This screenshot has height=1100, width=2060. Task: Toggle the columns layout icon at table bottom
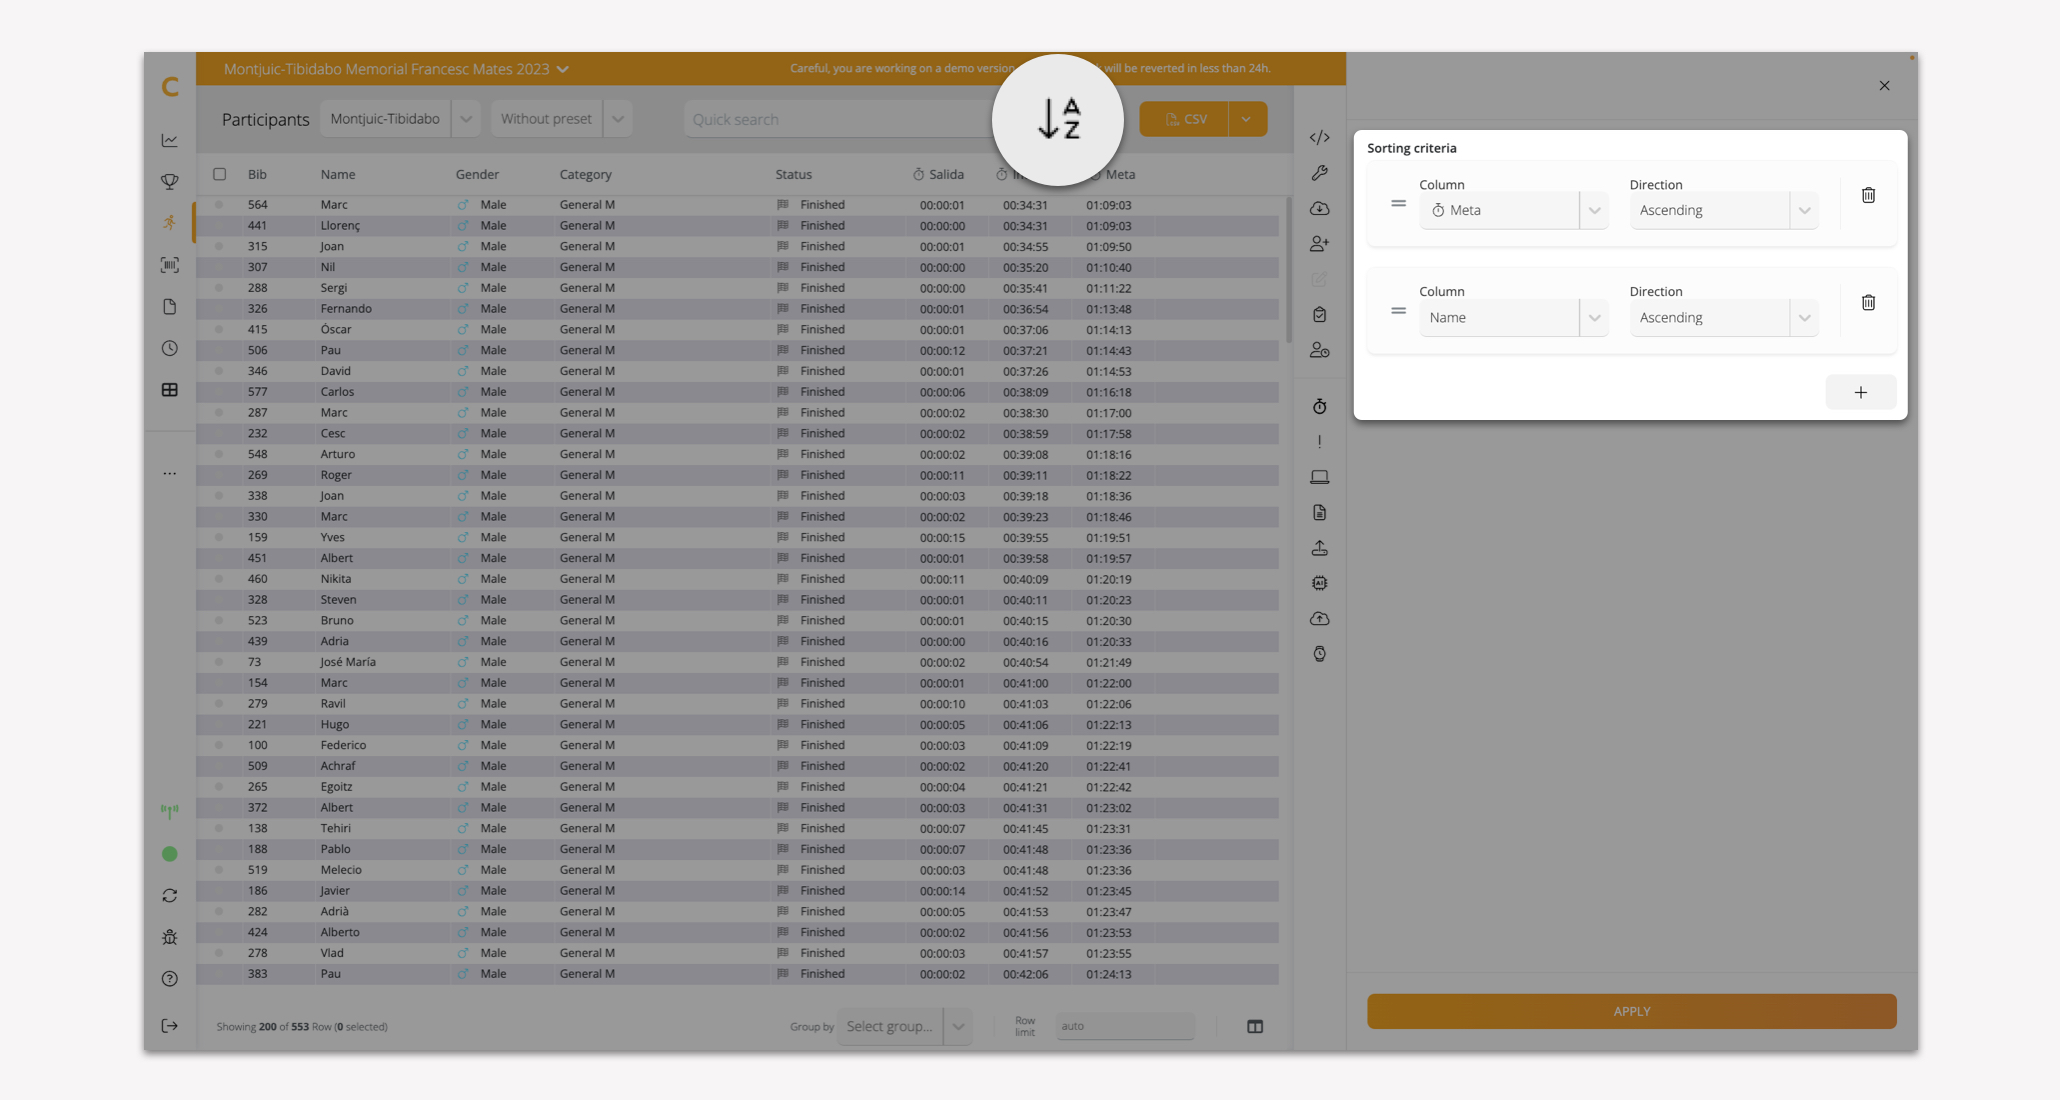pyautogui.click(x=1255, y=1026)
